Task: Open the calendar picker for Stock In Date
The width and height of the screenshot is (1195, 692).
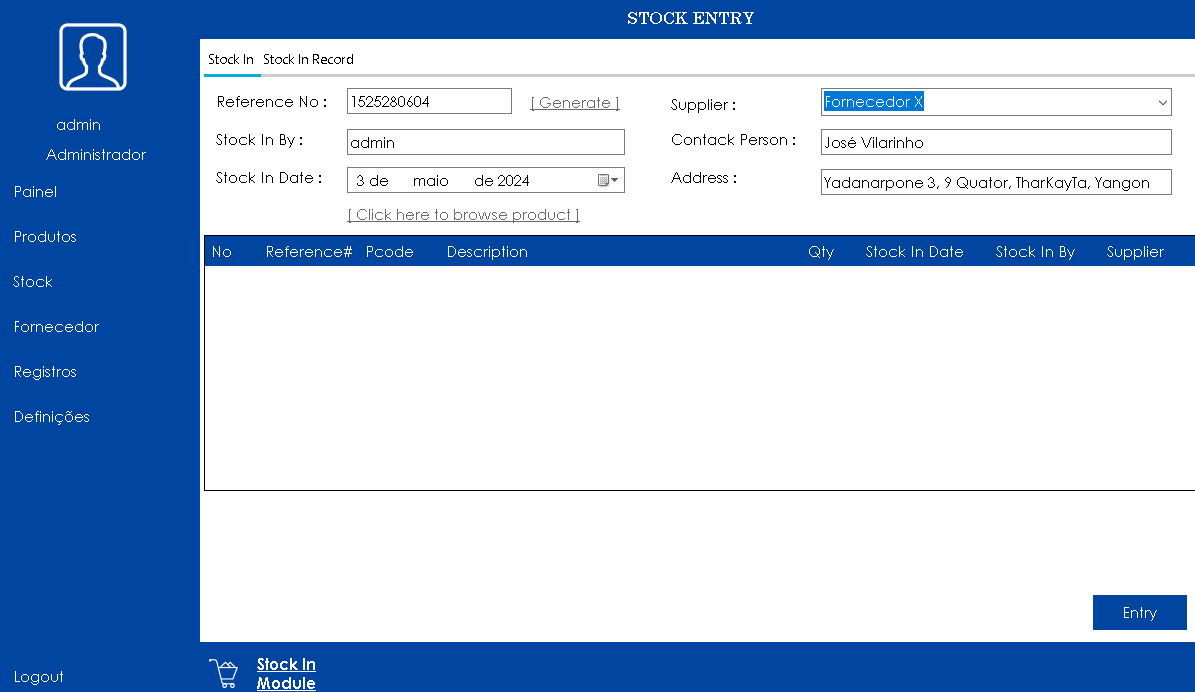Action: (x=607, y=181)
